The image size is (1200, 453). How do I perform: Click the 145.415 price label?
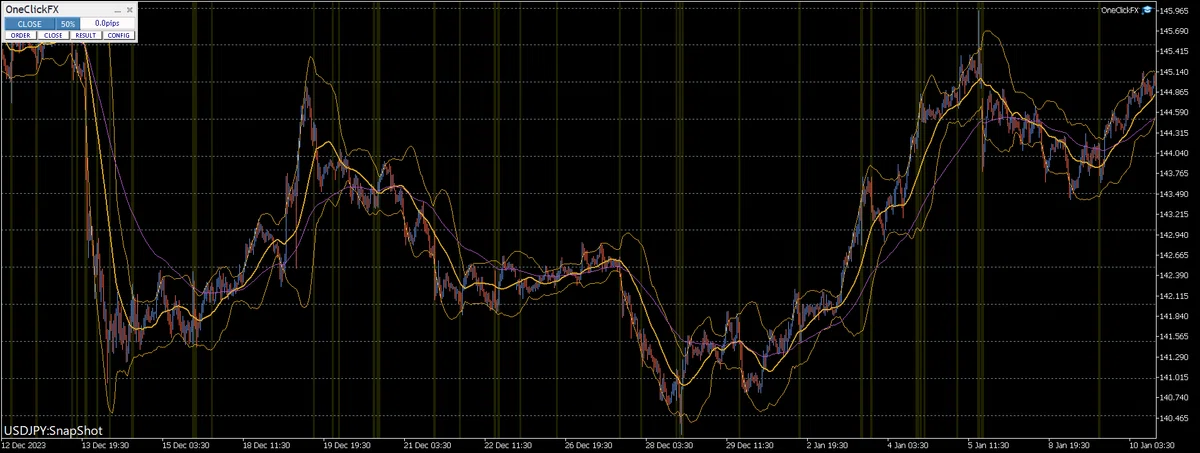(1174, 52)
